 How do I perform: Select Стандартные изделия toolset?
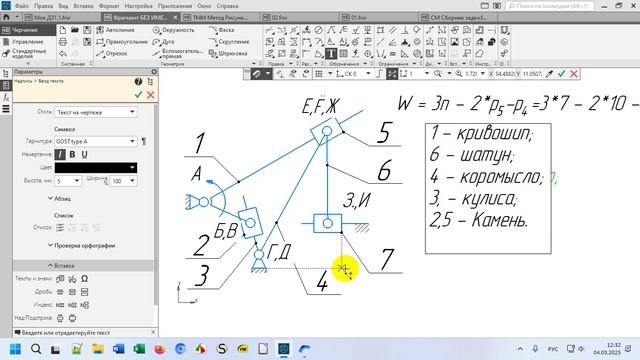28,53
